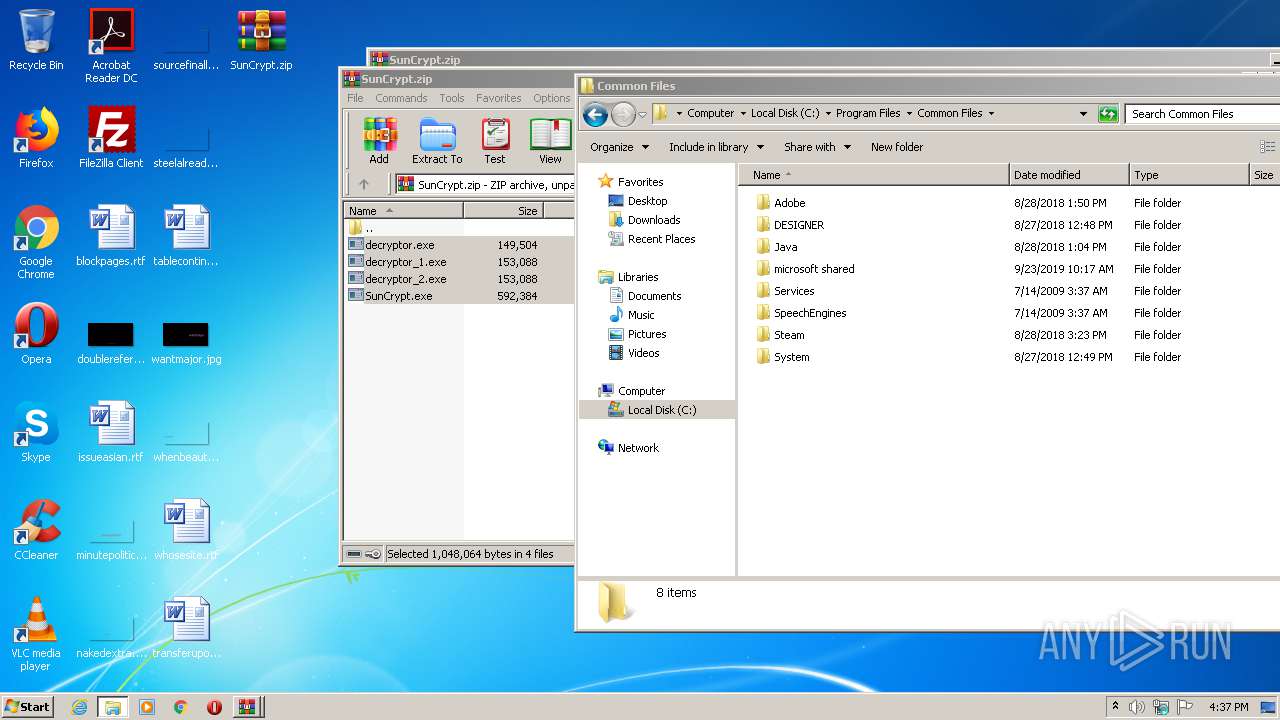This screenshot has height=720, width=1280.
Task: Open the Organize dropdown menu
Action: click(619, 147)
